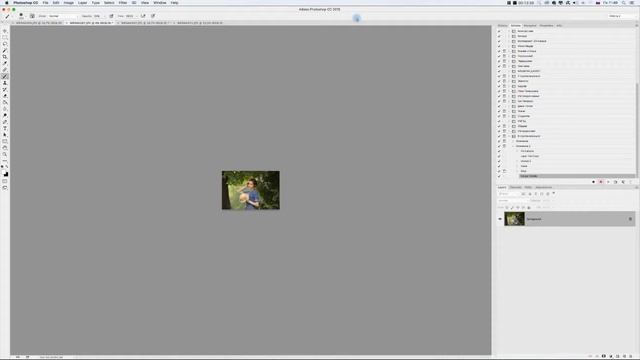Viewport: 640px width, 360px height.
Task: Toggle checkmark of topmost action set row
Action: 499,31
